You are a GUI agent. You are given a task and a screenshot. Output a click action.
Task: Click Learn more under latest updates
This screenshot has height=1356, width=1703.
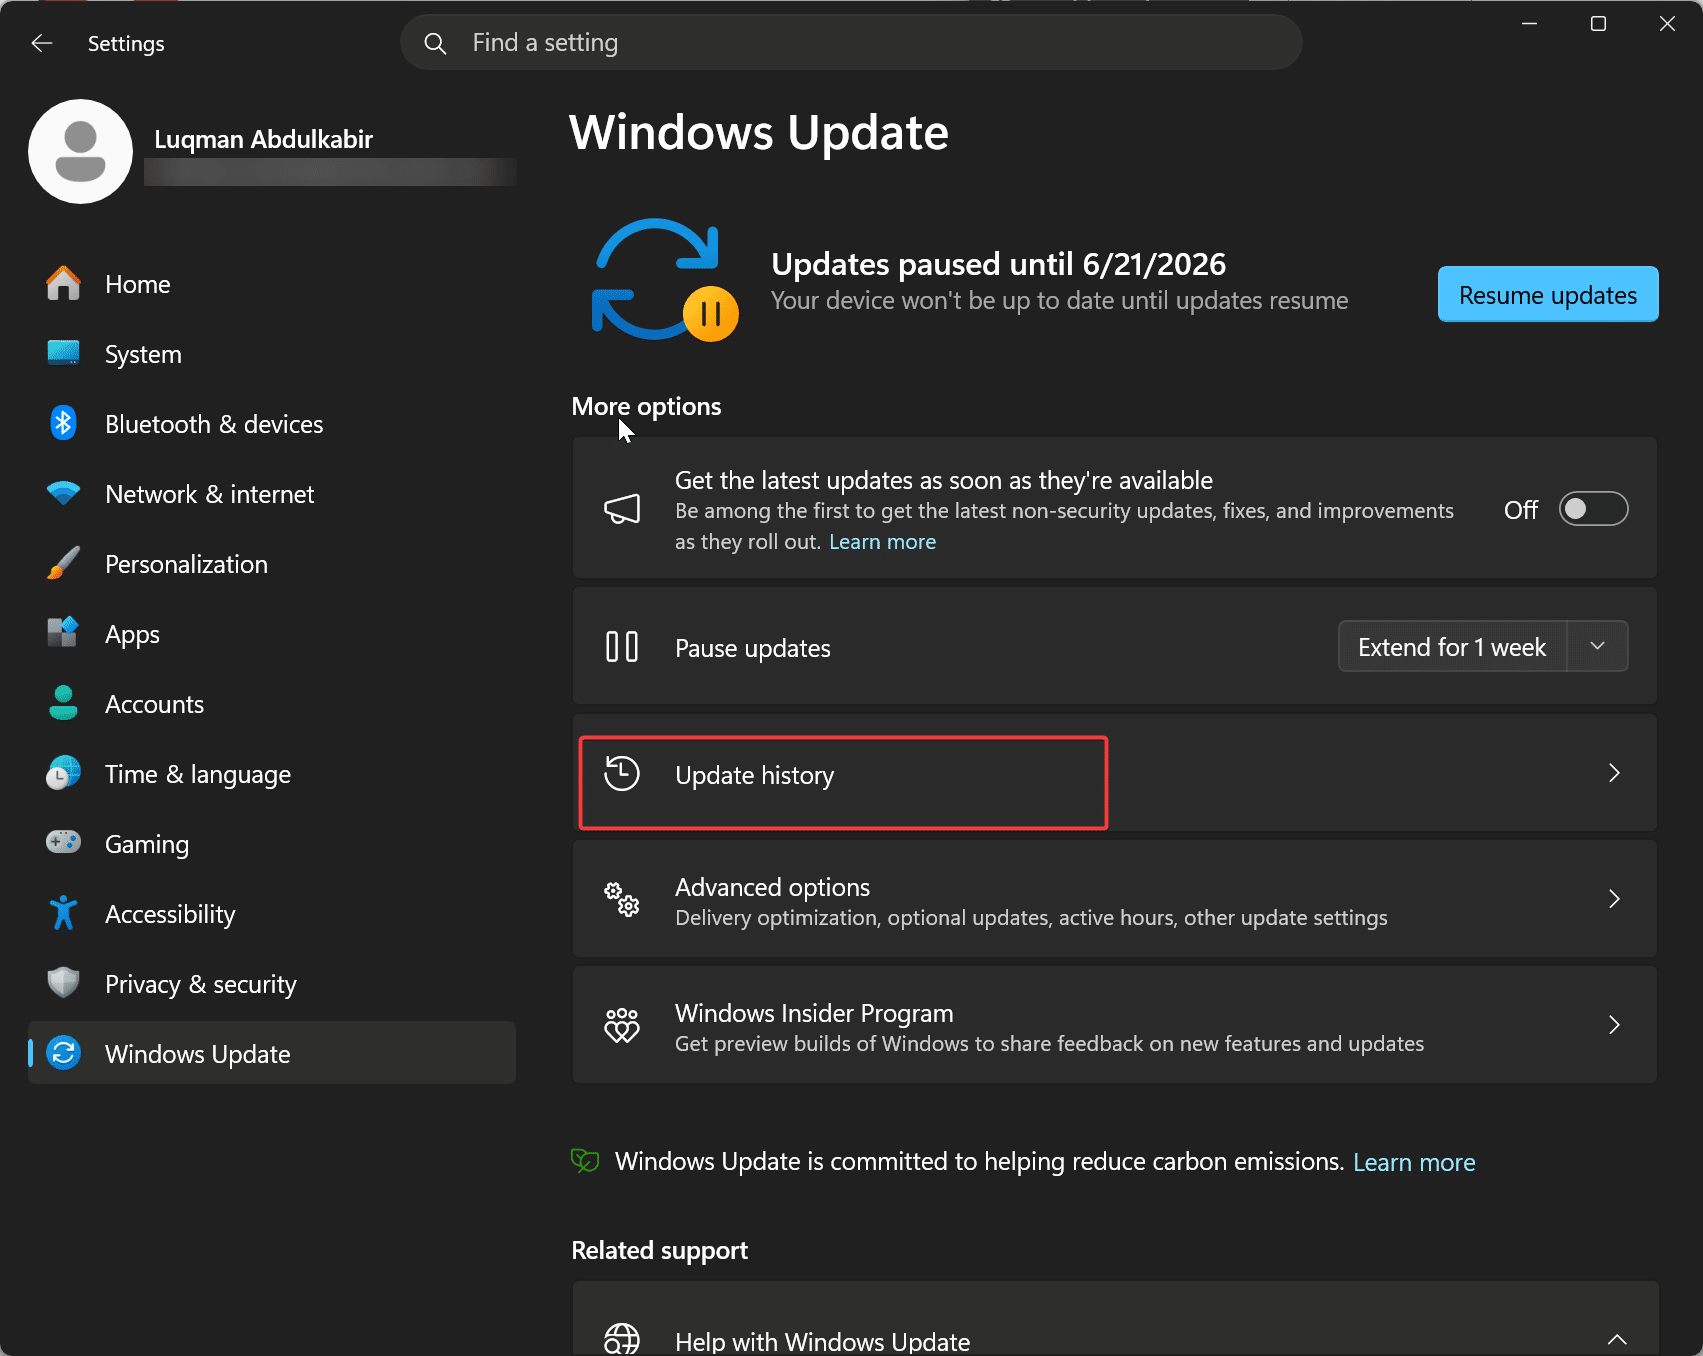tap(882, 542)
